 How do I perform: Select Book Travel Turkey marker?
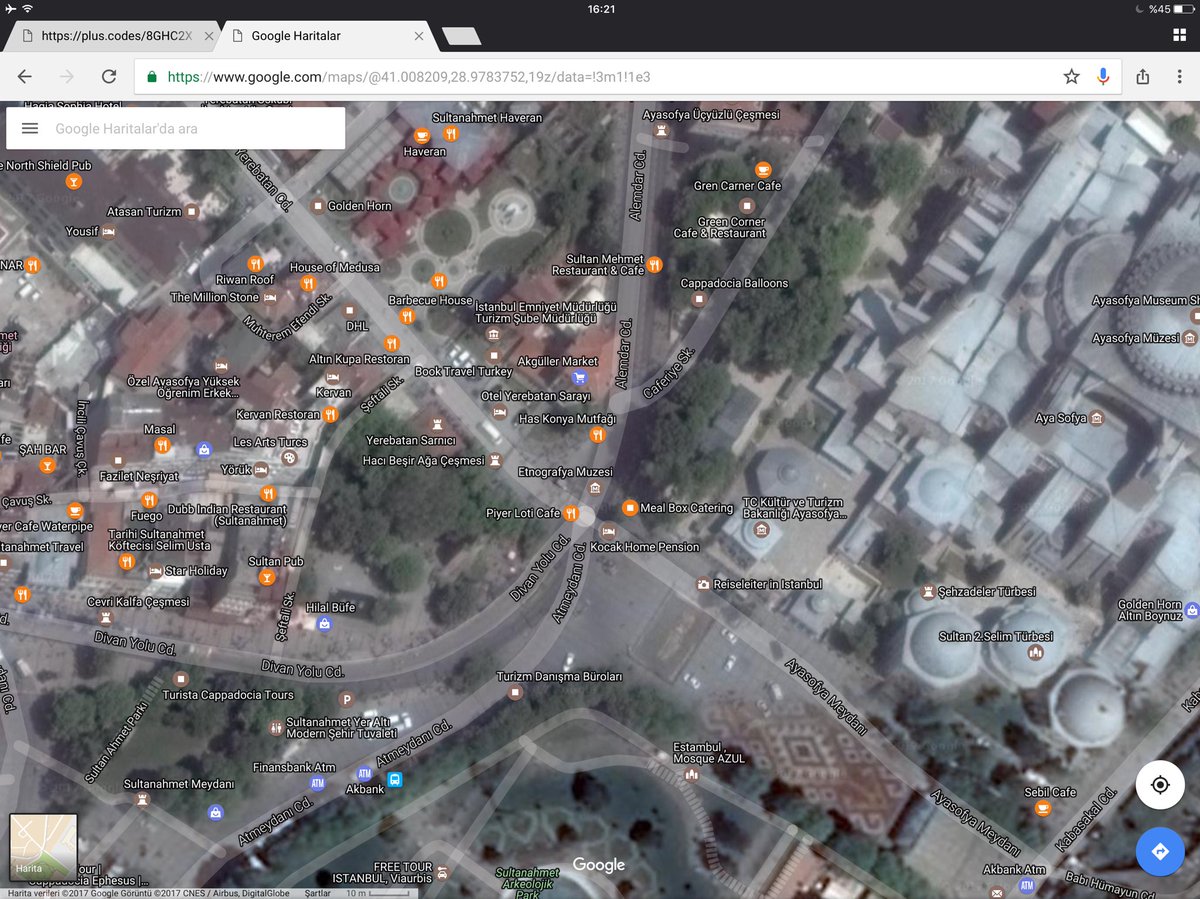point(493,355)
